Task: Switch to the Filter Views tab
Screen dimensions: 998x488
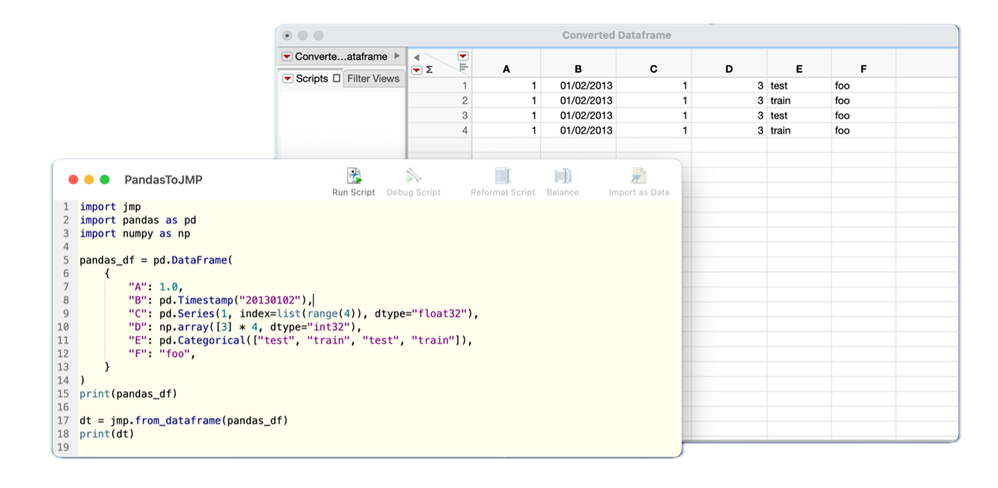Action: pos(373,79)
